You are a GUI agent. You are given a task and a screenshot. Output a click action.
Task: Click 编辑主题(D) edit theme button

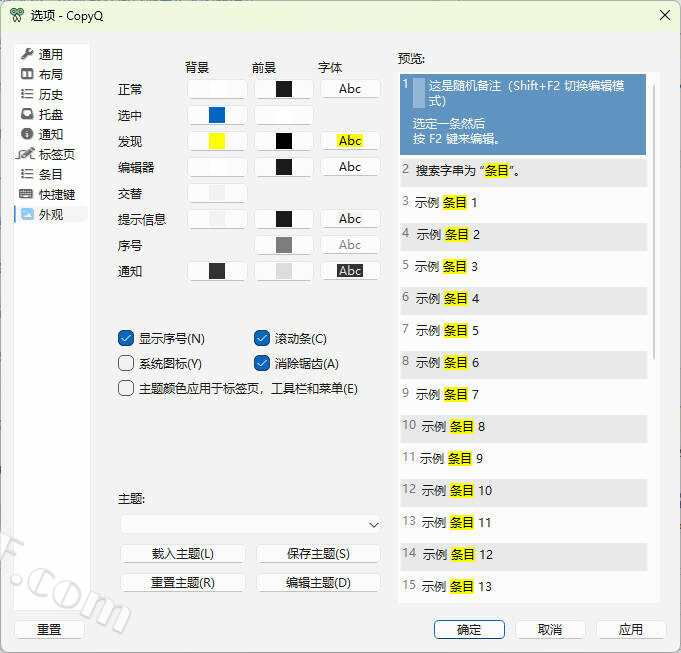(x=318, y=582)
